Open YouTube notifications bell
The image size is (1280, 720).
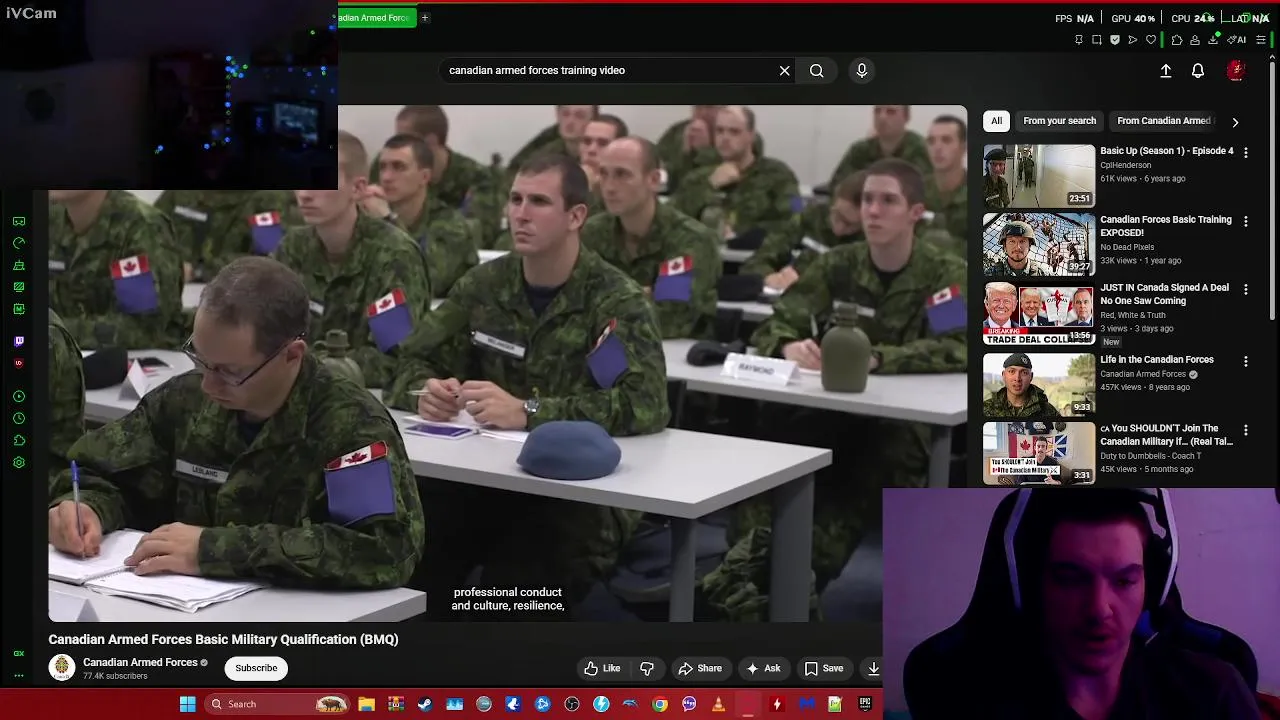[x=1198, y=70]
